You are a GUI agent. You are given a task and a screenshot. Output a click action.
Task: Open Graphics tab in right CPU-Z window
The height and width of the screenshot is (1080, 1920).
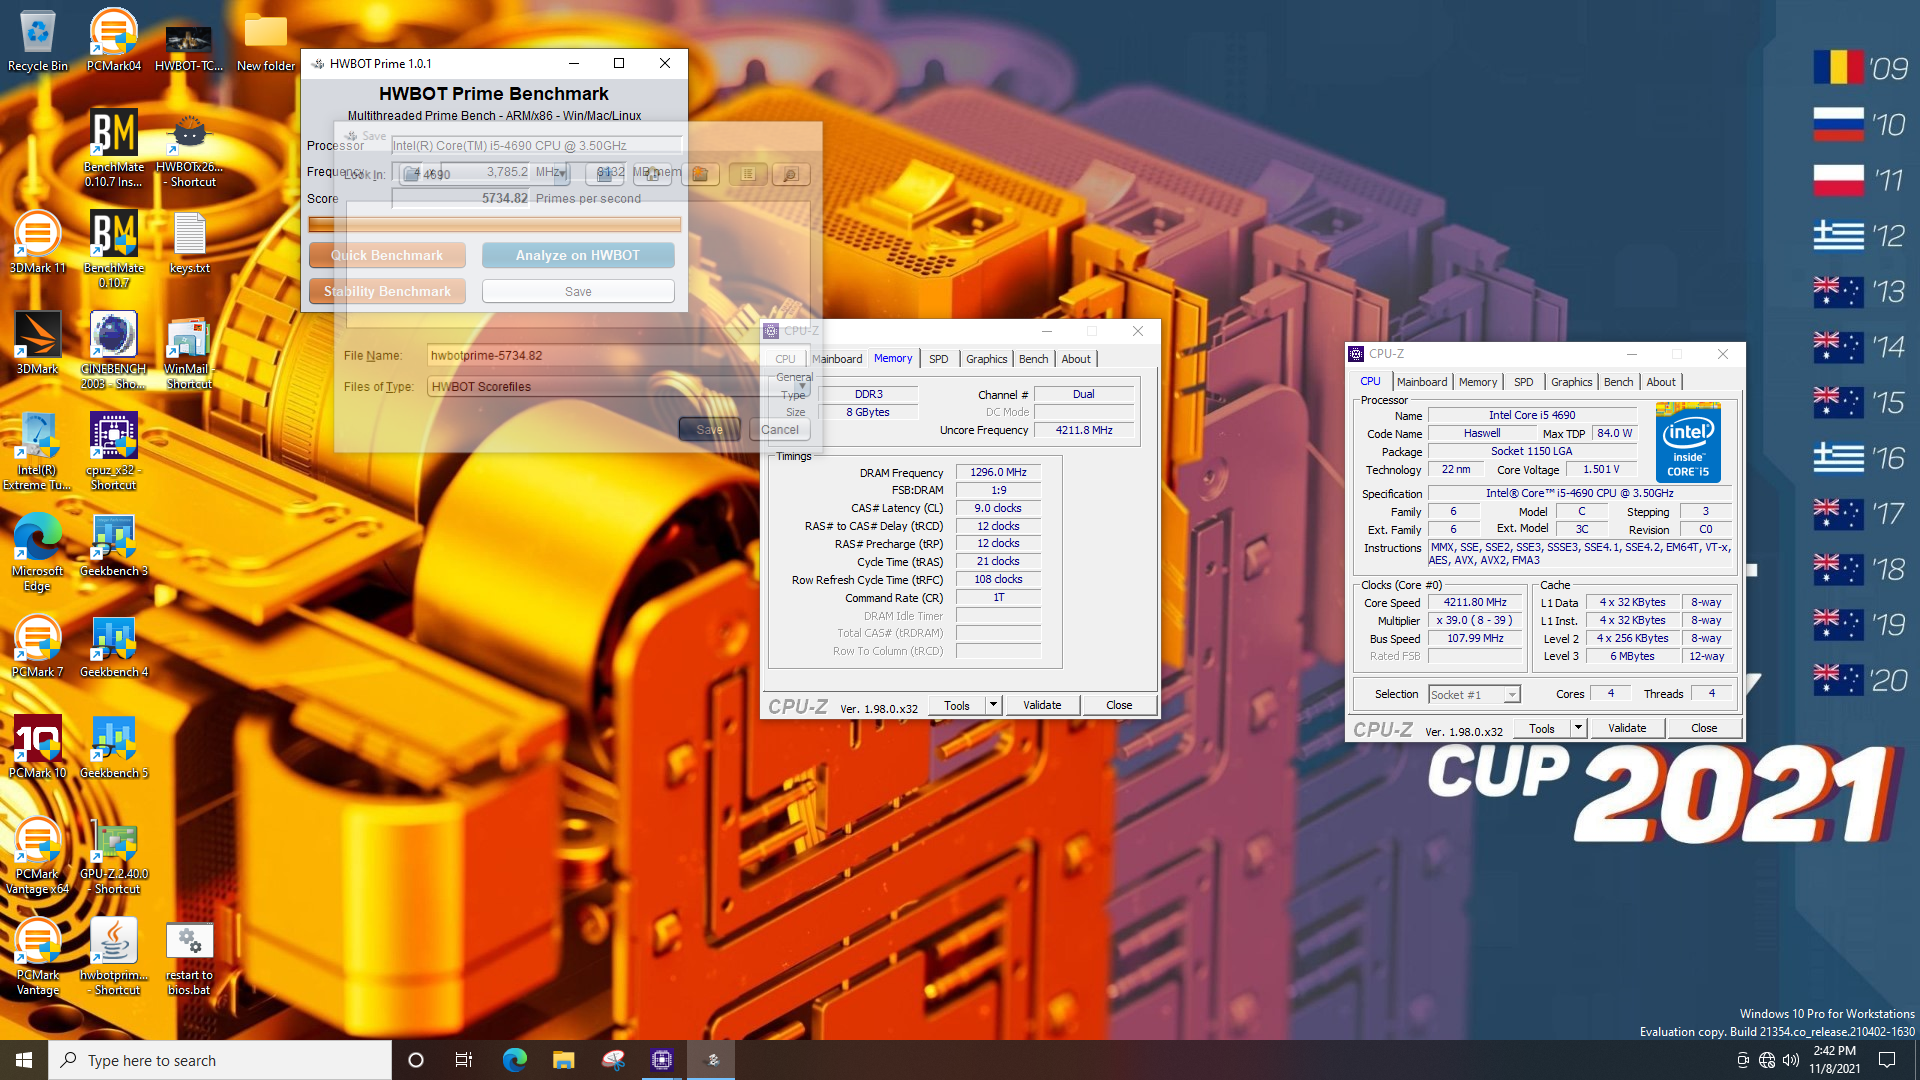pyautogui.click(x=1571, y=382)
